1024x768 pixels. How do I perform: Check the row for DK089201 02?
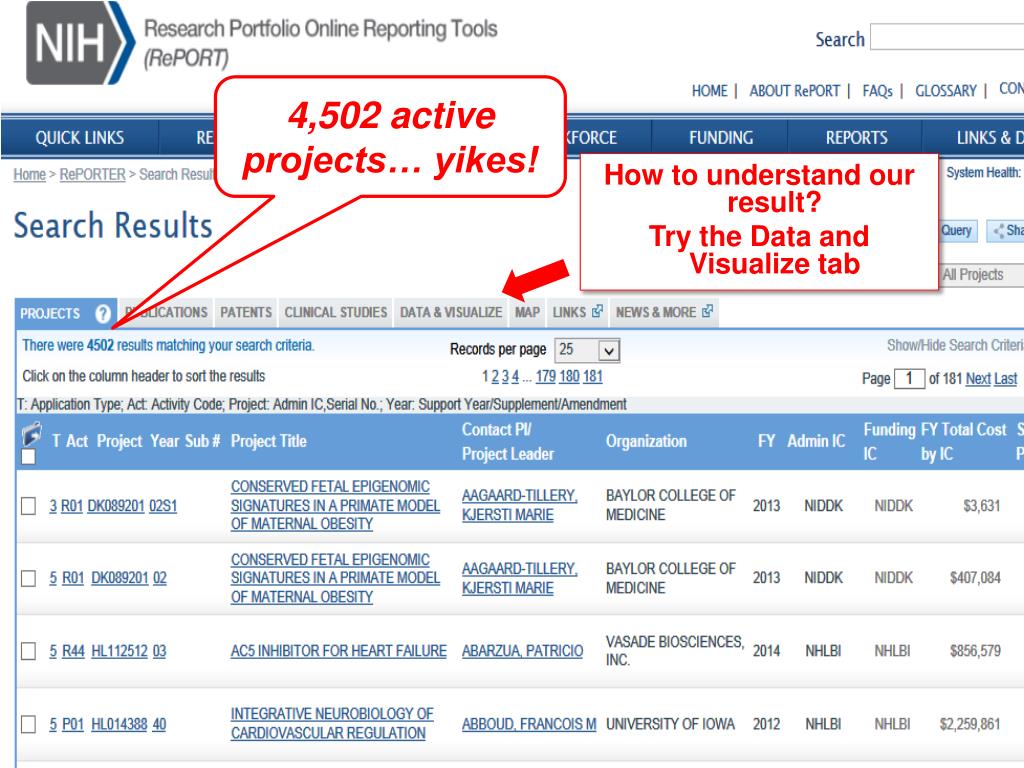(x=28, y=579)
